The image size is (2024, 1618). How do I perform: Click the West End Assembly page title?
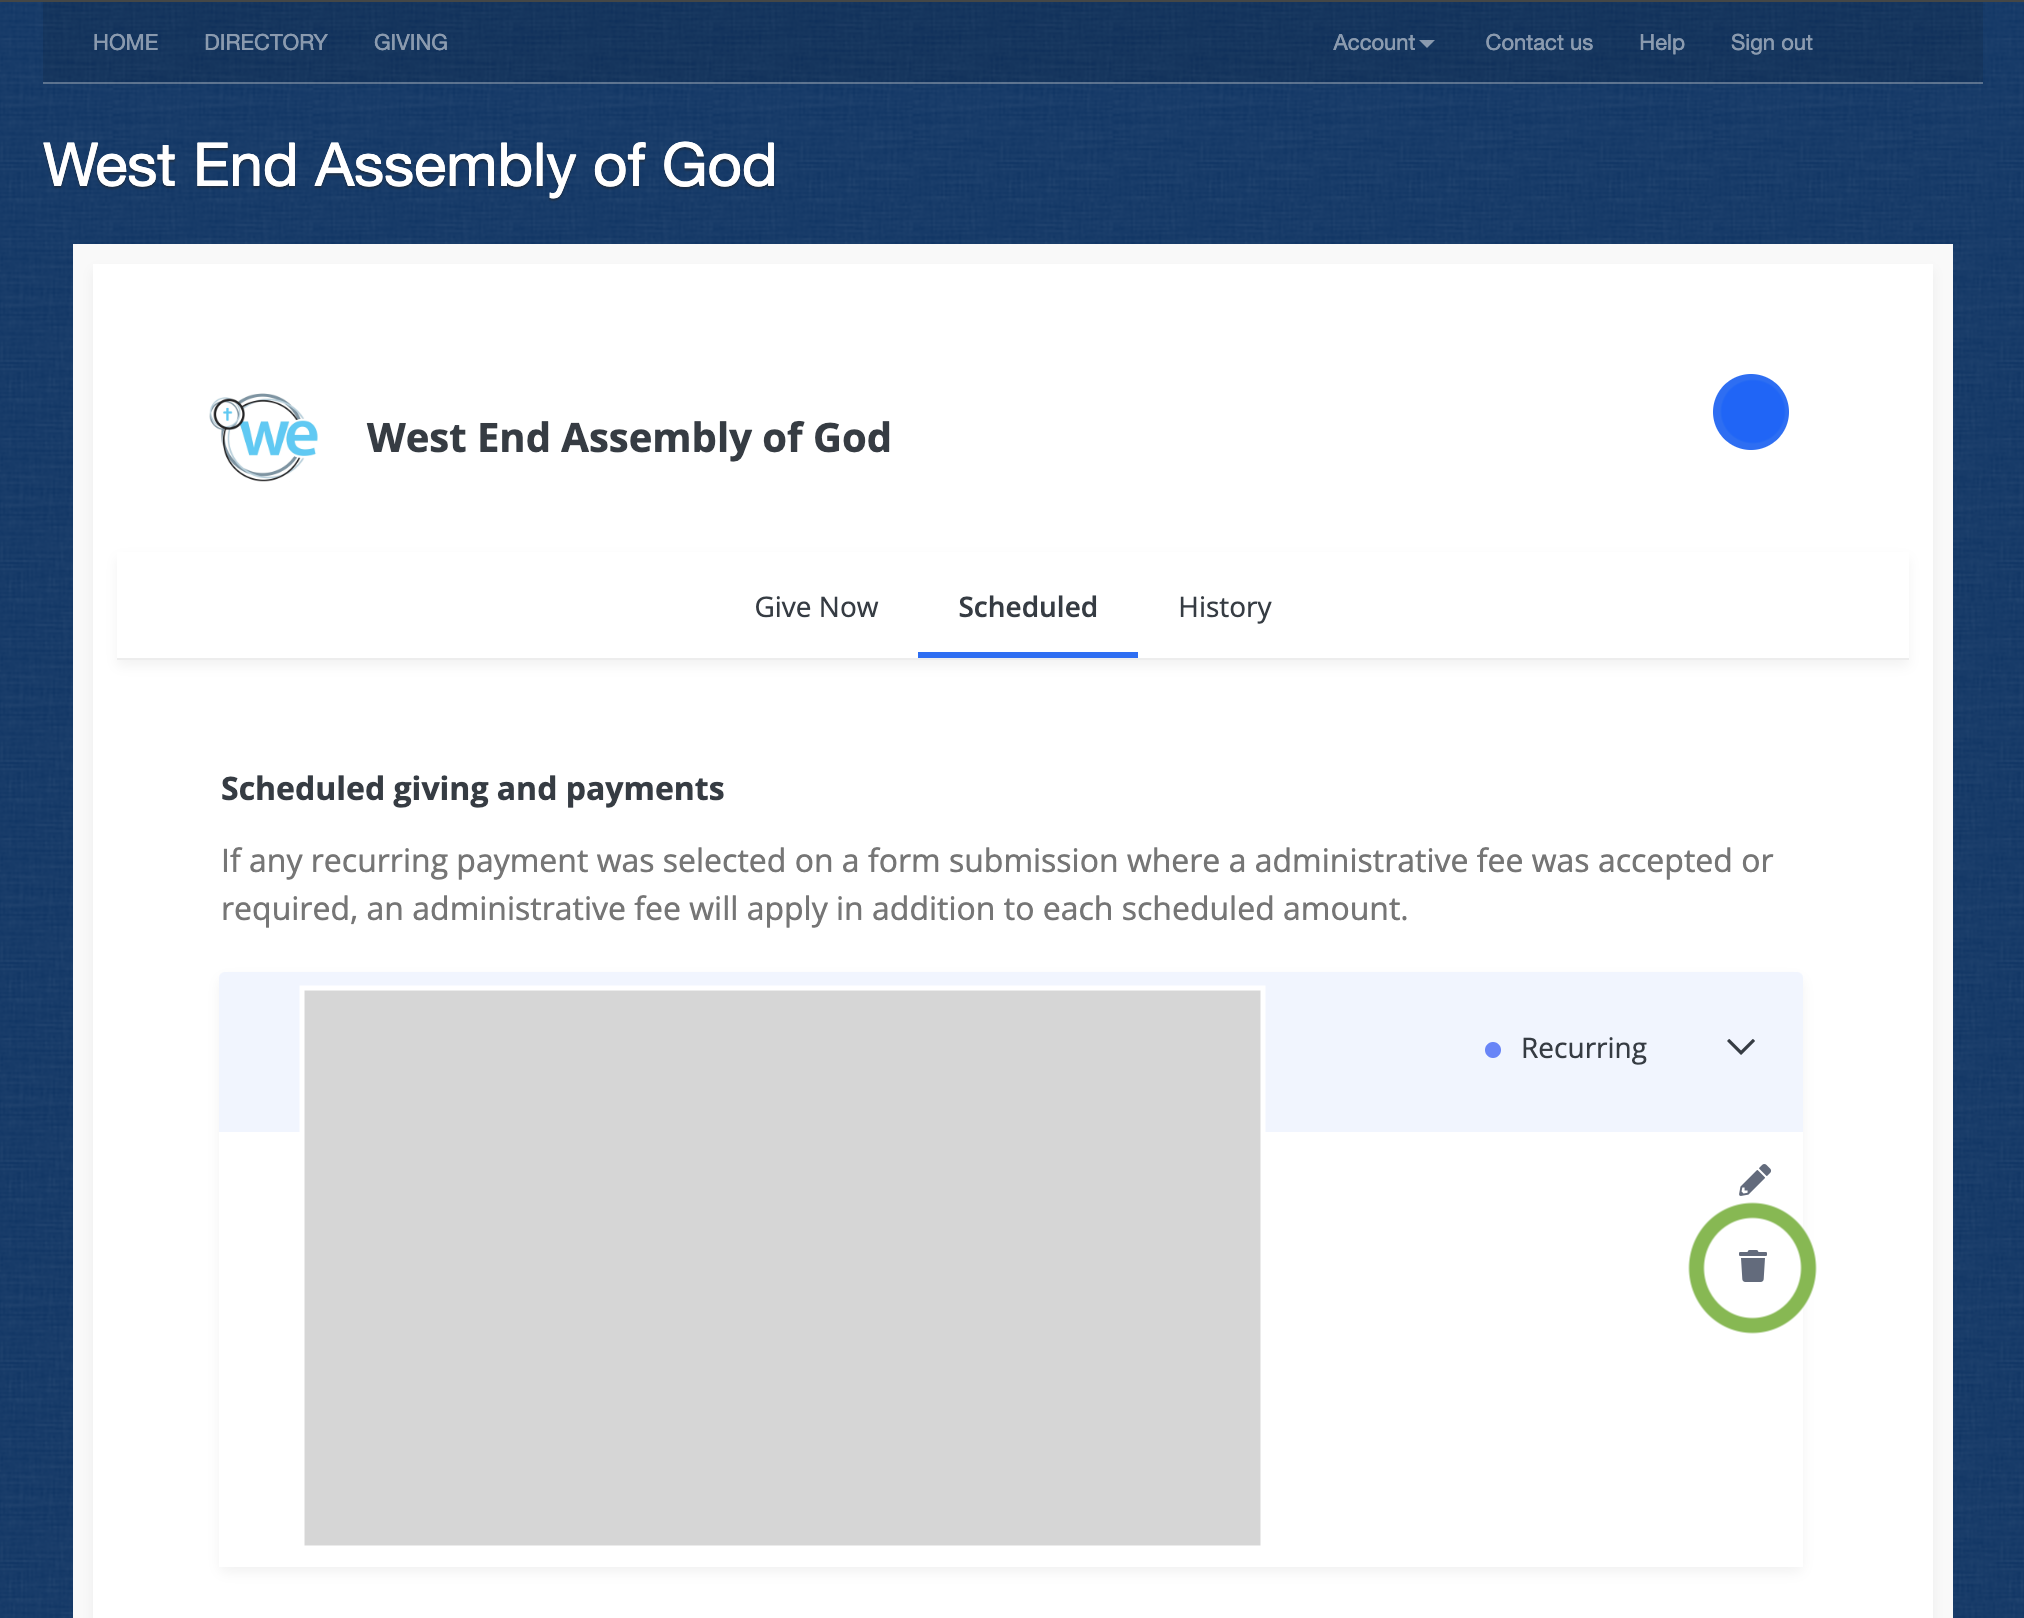pos(410,165)
